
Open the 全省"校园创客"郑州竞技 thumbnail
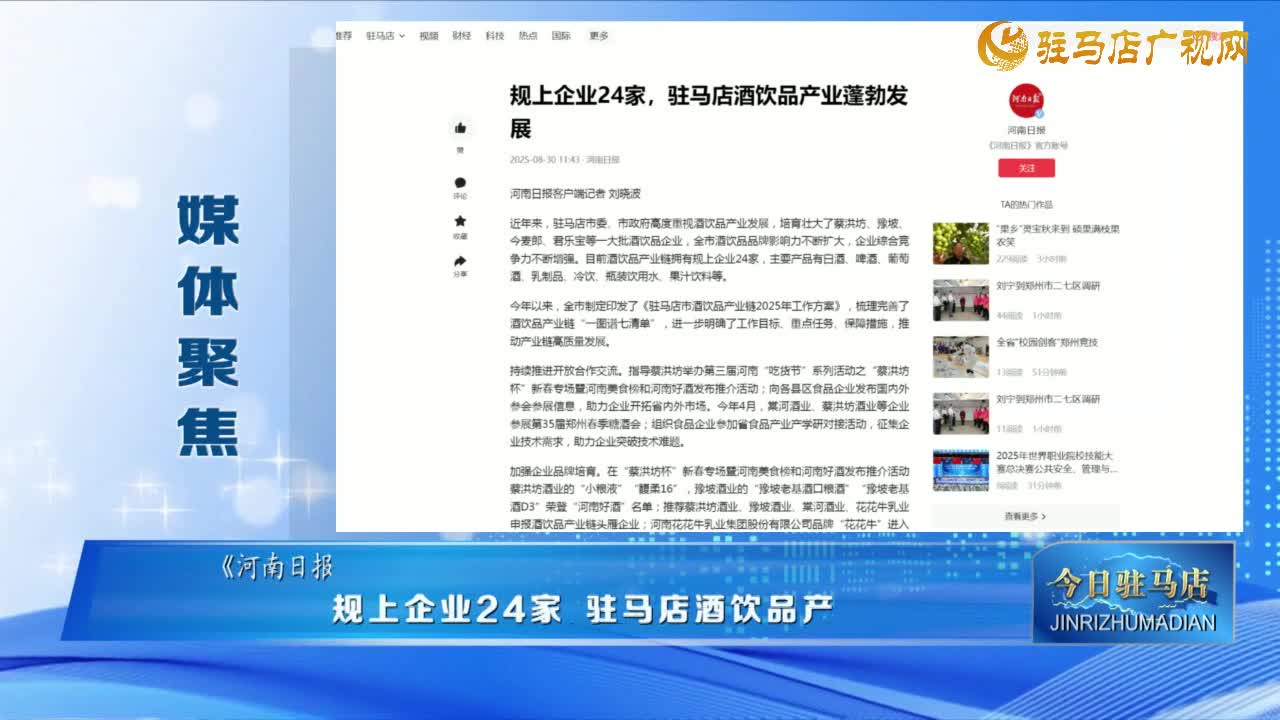click(960, 357)
